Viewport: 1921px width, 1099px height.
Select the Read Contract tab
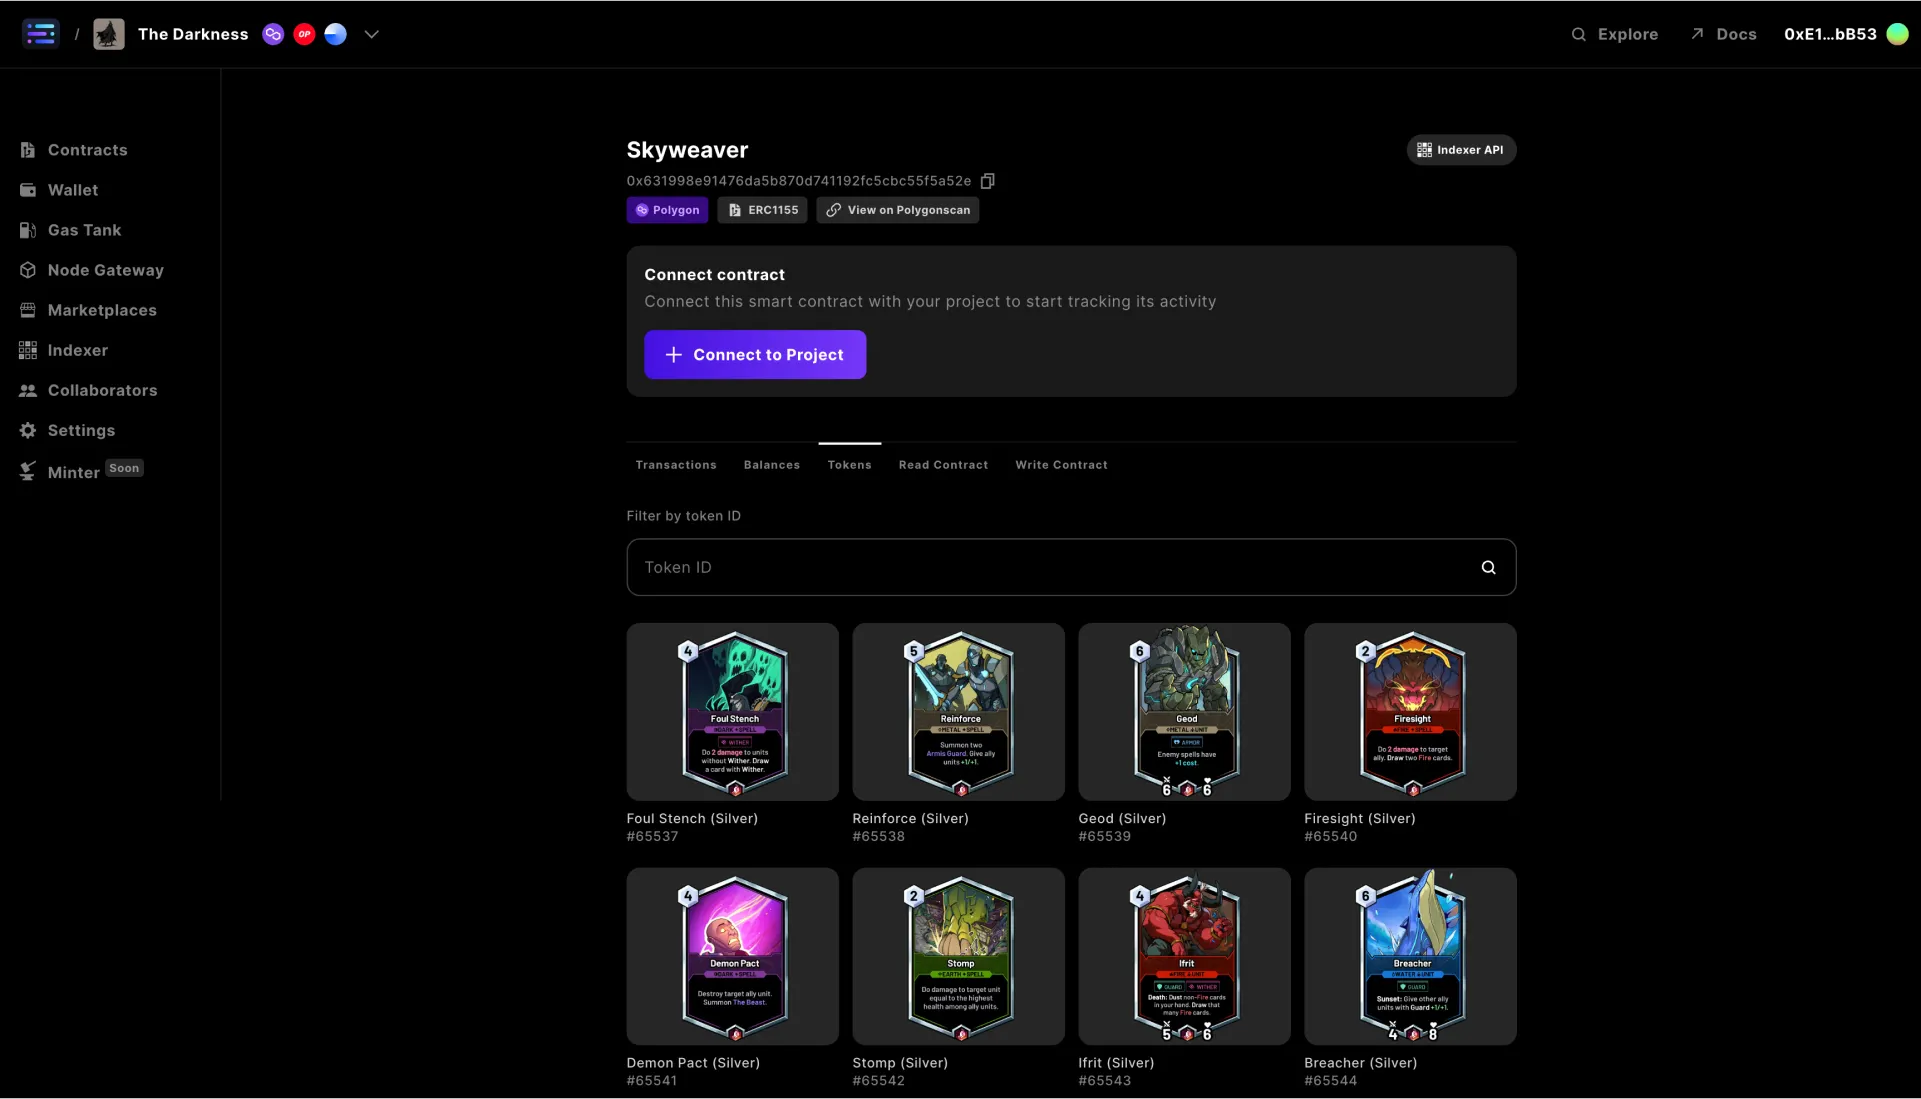pyautogui.click(x=943, y=464)
